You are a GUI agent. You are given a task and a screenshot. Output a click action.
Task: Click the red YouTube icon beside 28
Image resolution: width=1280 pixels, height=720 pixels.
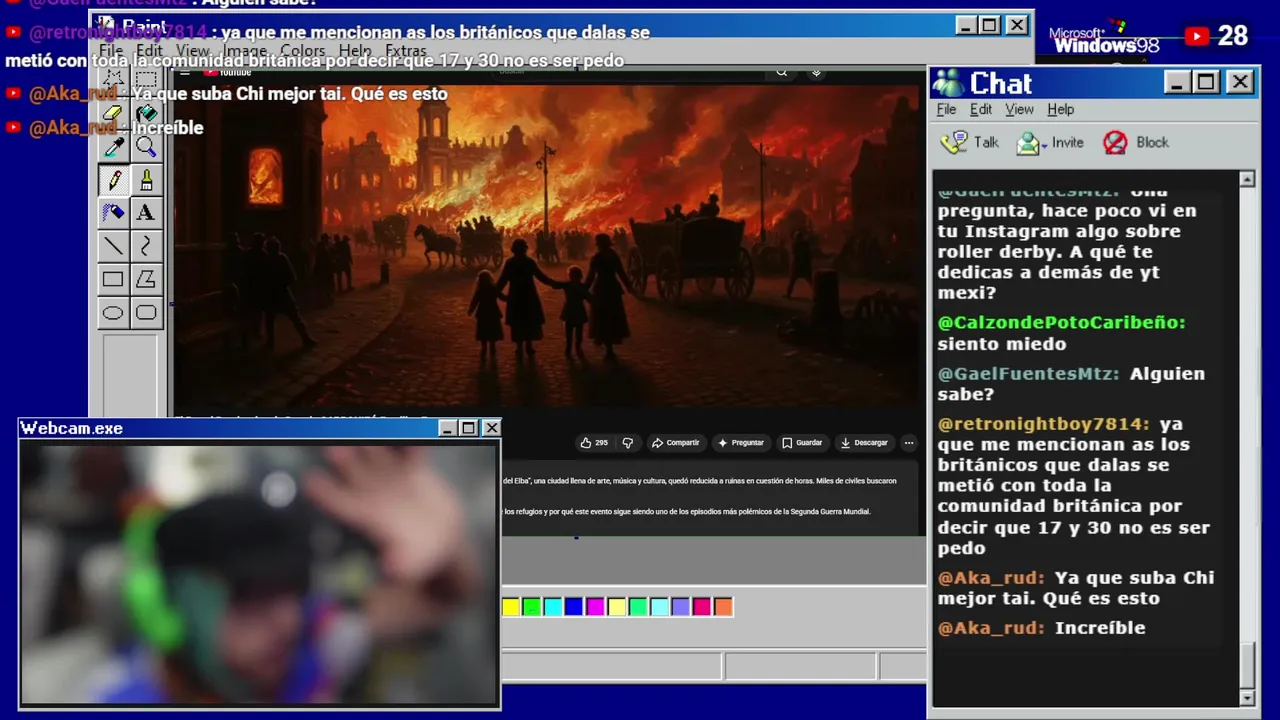click(1197, 37)
